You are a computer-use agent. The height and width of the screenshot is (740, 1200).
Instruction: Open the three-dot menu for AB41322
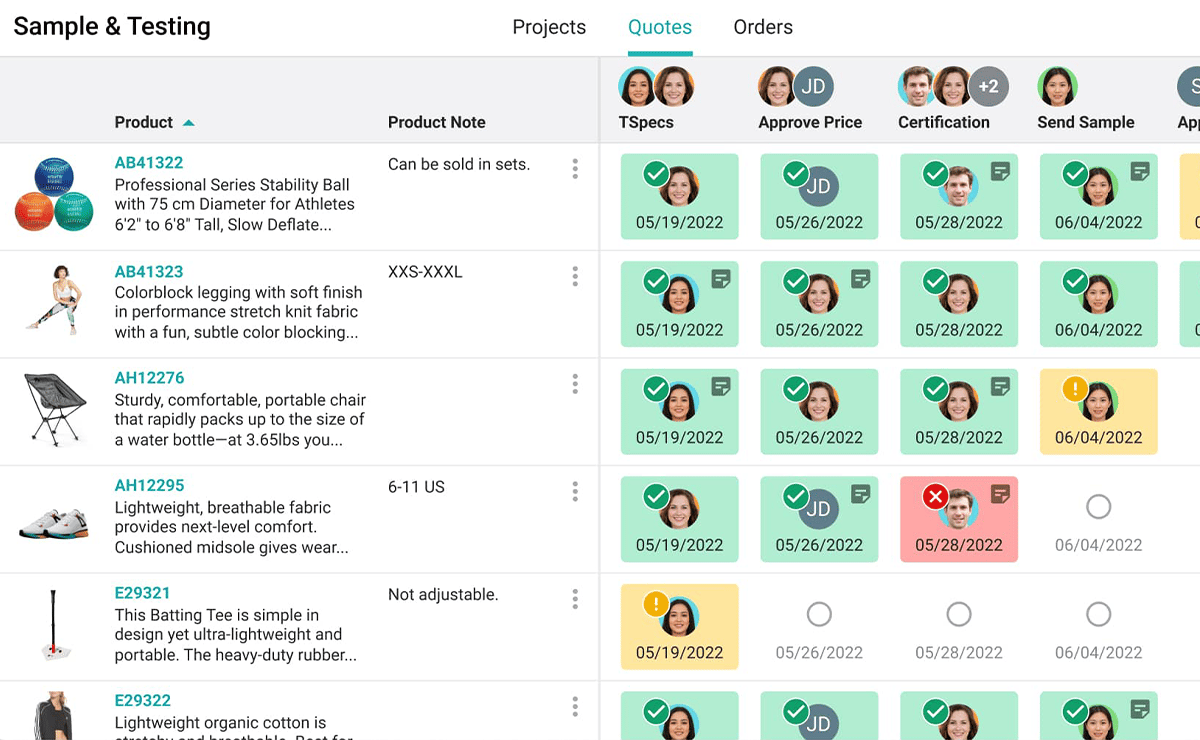coord(575,169)
